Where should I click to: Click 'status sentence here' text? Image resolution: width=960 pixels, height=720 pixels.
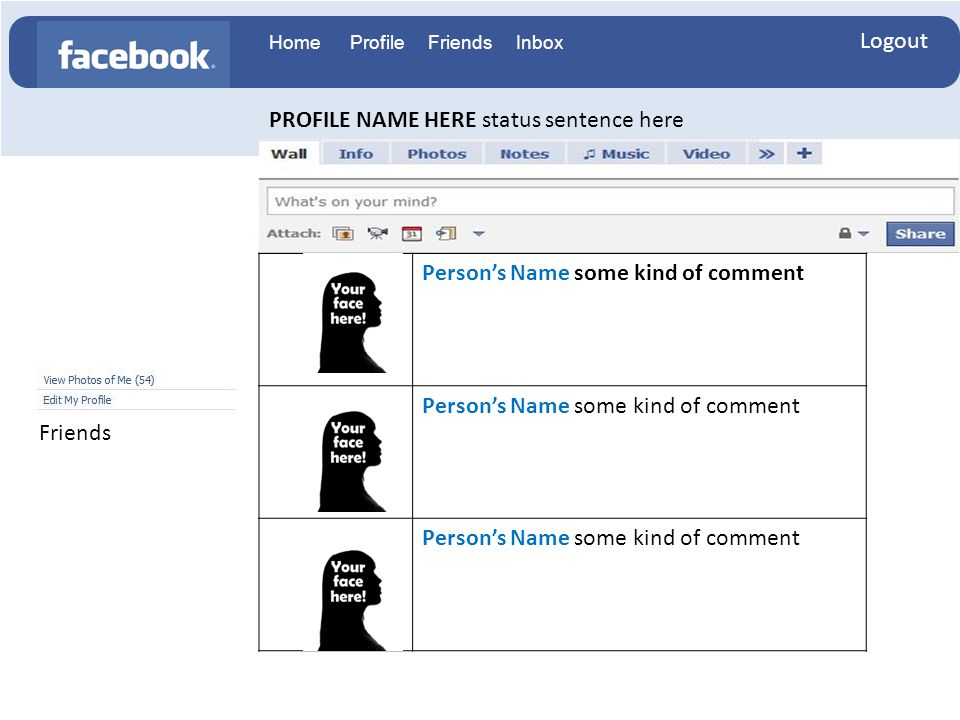tap(582, 119)
